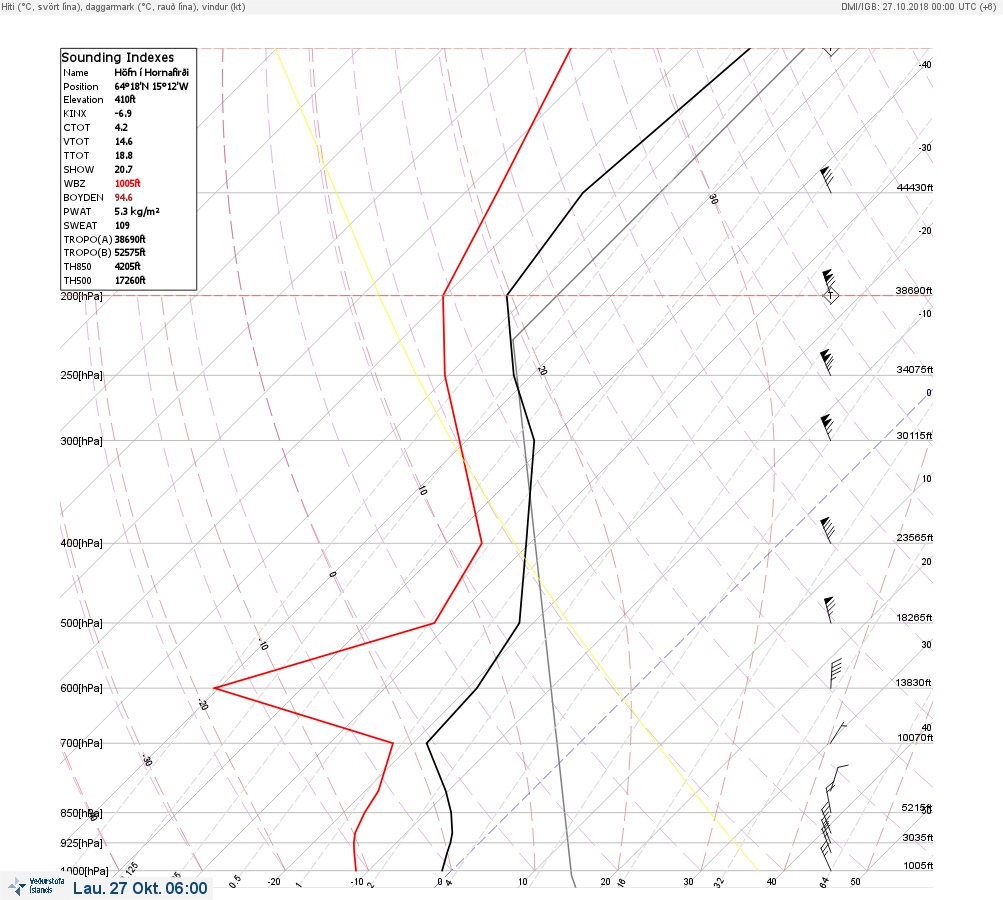Click the 3035ft altitude label
The width and height of the screenshot is (1003, 900).
pyautogui.click(x=918, y=838)
